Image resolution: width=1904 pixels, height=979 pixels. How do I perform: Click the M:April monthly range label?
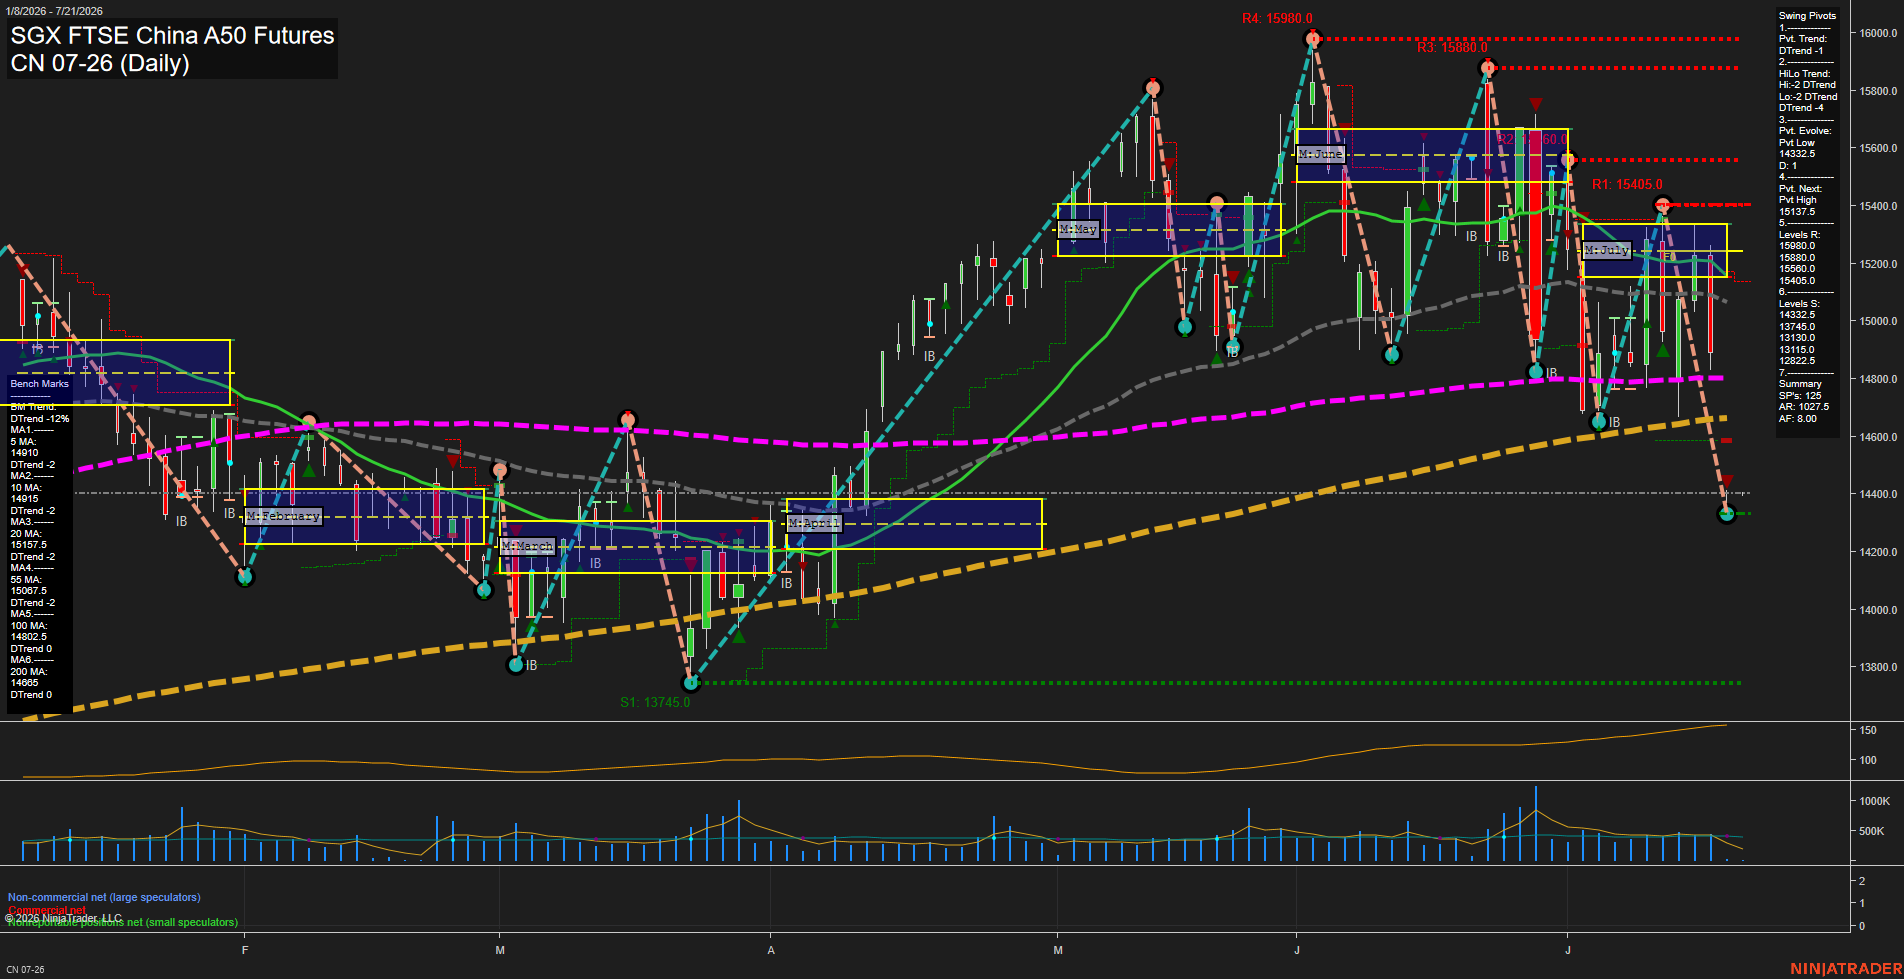click(x=815, y=523)
